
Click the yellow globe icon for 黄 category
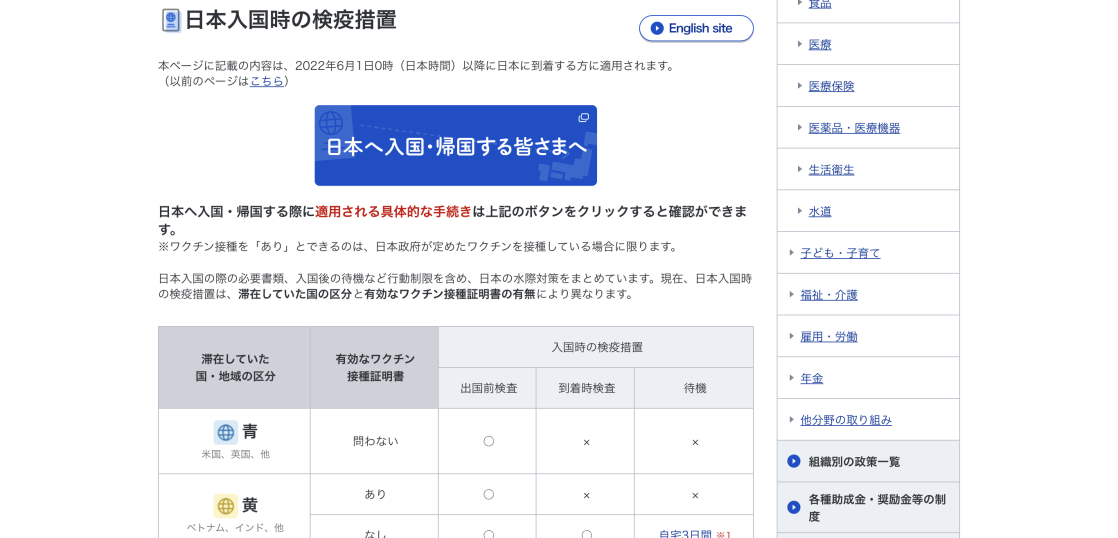coord(226,505)
